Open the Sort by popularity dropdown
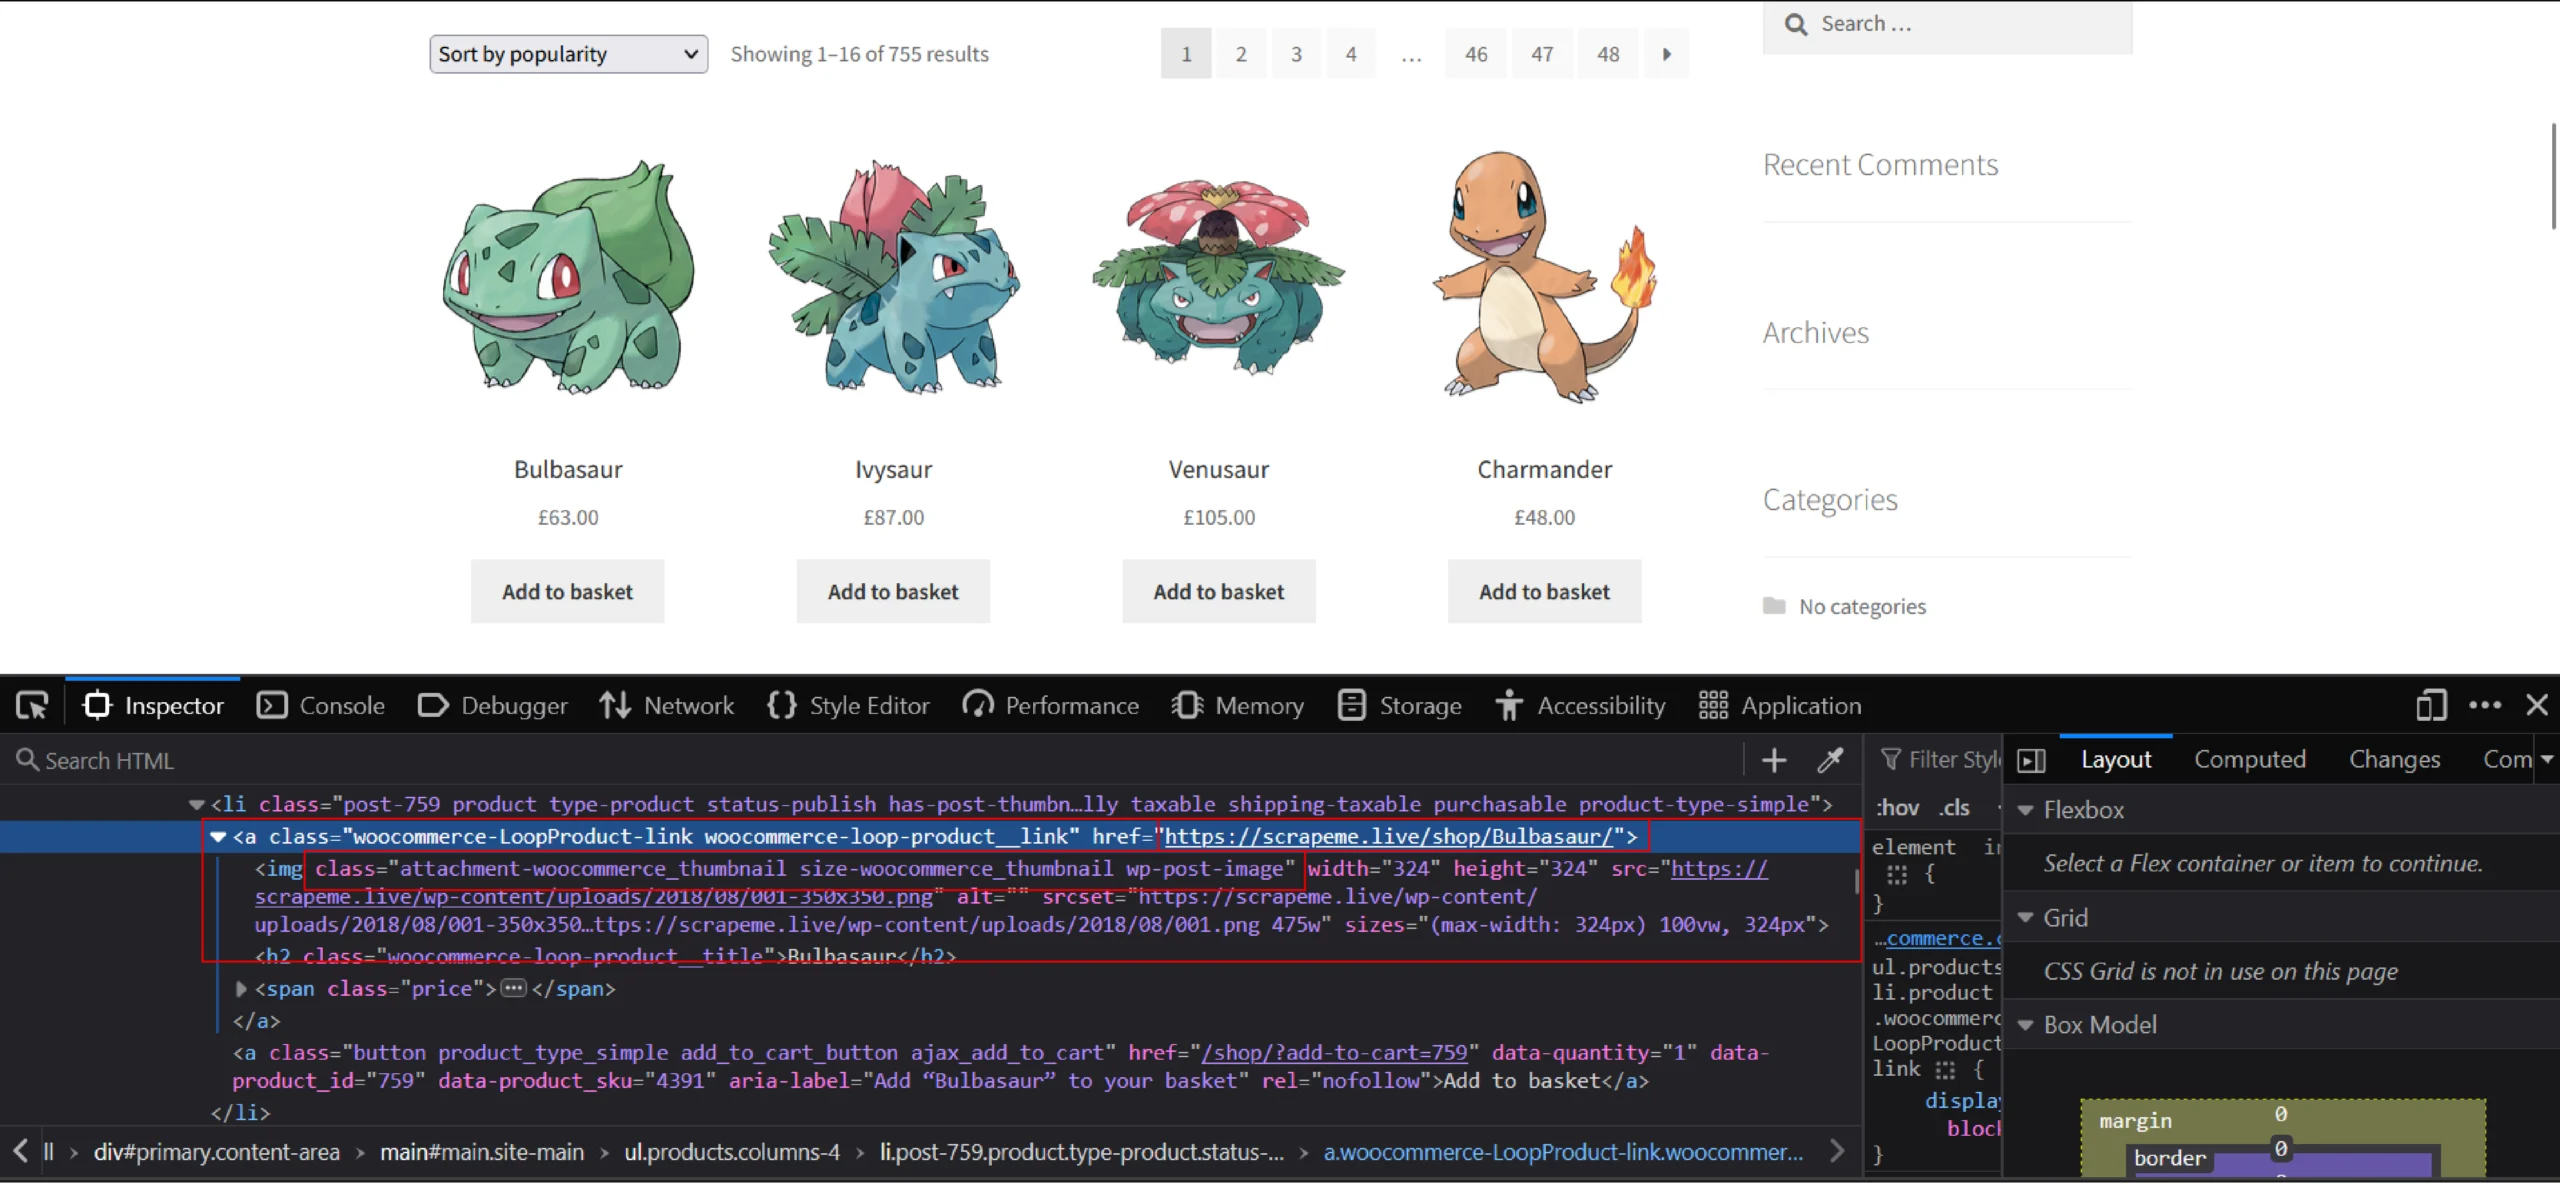The height and width of the screenshot is (1184, 2560). (x=568, y=54)
